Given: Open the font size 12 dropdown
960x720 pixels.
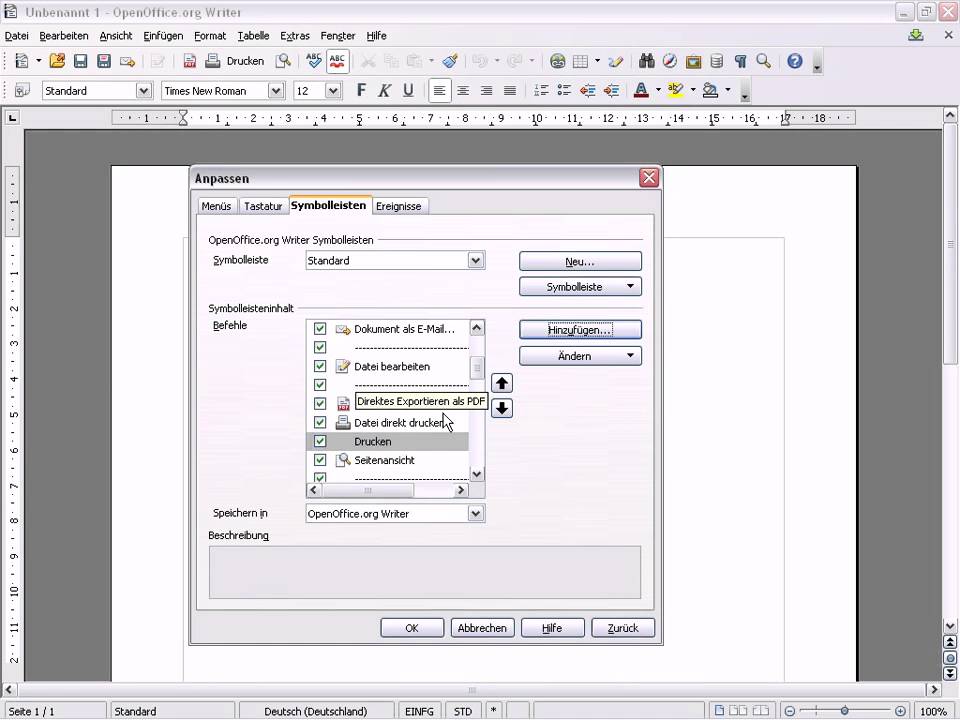Looking at the screenshot, I should coord(333,91).
